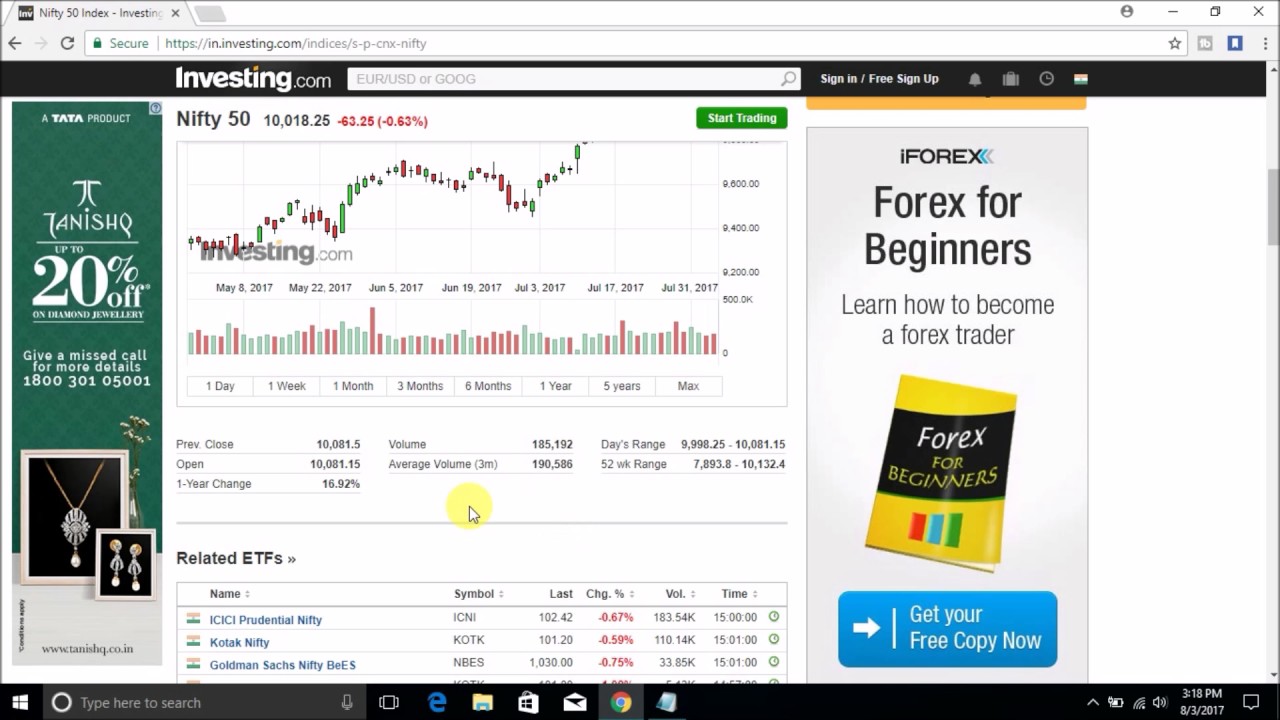The image size is (1280, 720).
Task: Click the 52 wk Range value 7,893.8 - 10,132.4
Action: (739, 464)
